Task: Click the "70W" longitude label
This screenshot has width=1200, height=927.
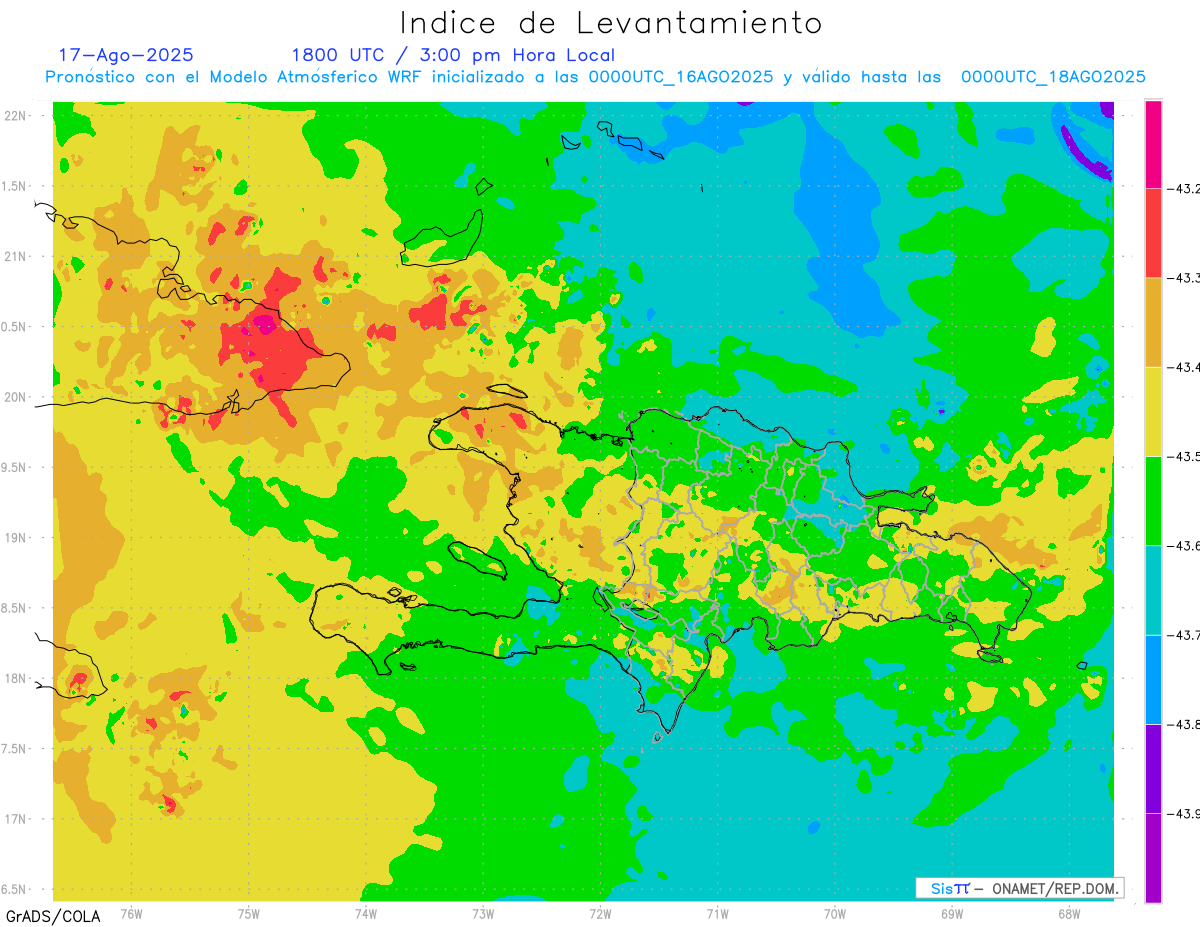Action: 835,912
